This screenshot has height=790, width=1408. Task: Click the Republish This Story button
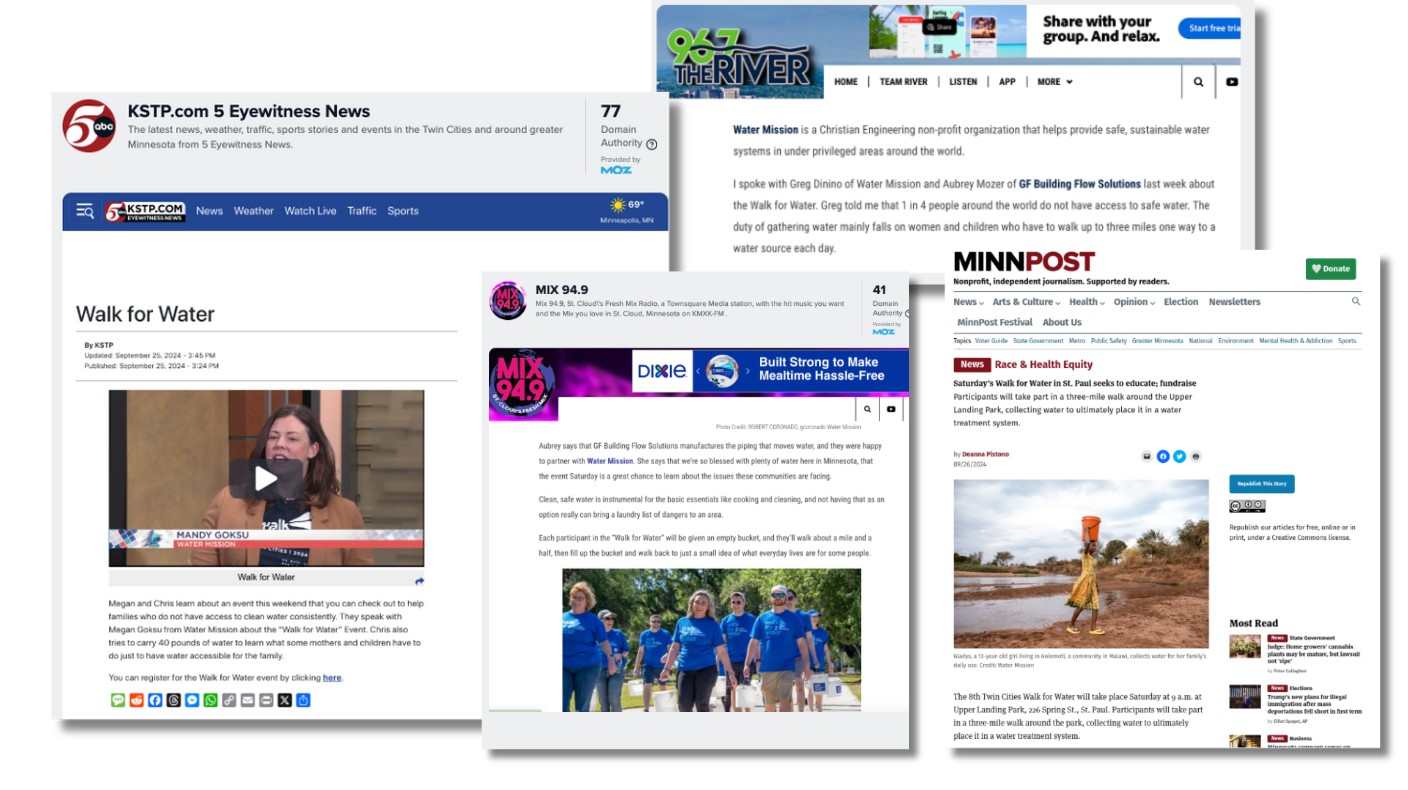pyautogui.click(x=1261, y=484)
